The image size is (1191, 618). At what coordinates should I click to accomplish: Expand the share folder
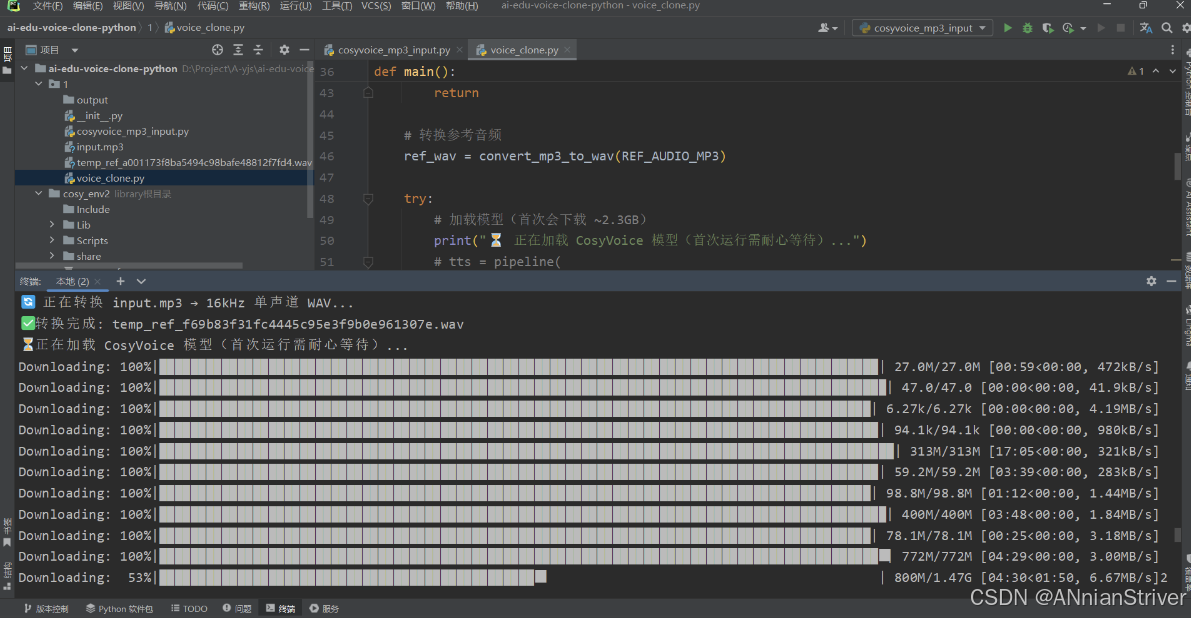click(52, 257)
